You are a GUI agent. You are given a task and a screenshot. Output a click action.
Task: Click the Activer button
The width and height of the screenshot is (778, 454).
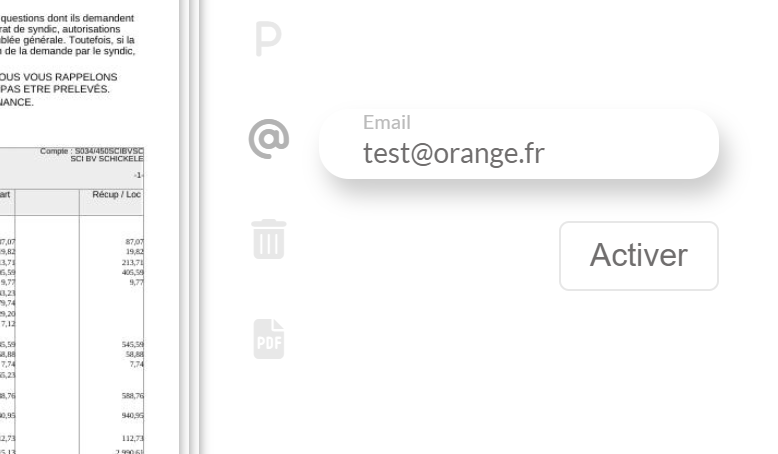(639, 256)
